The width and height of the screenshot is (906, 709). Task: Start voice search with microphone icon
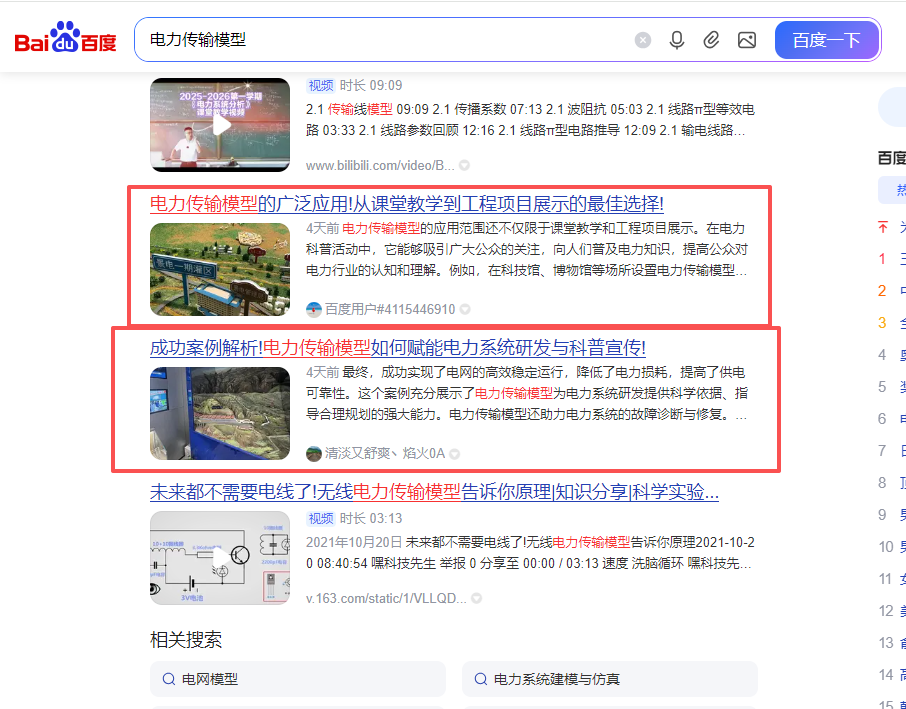pos(677,40)
